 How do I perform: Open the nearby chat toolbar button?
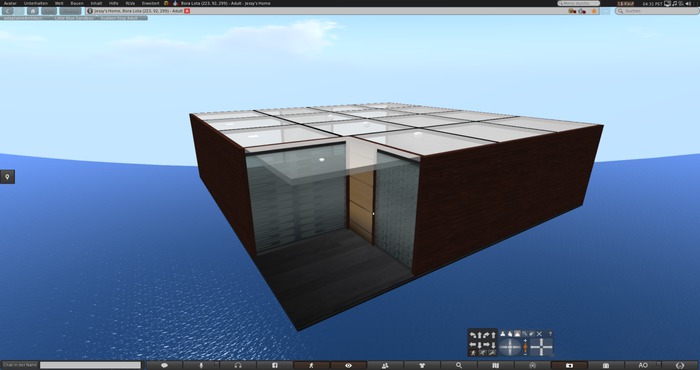164,365
